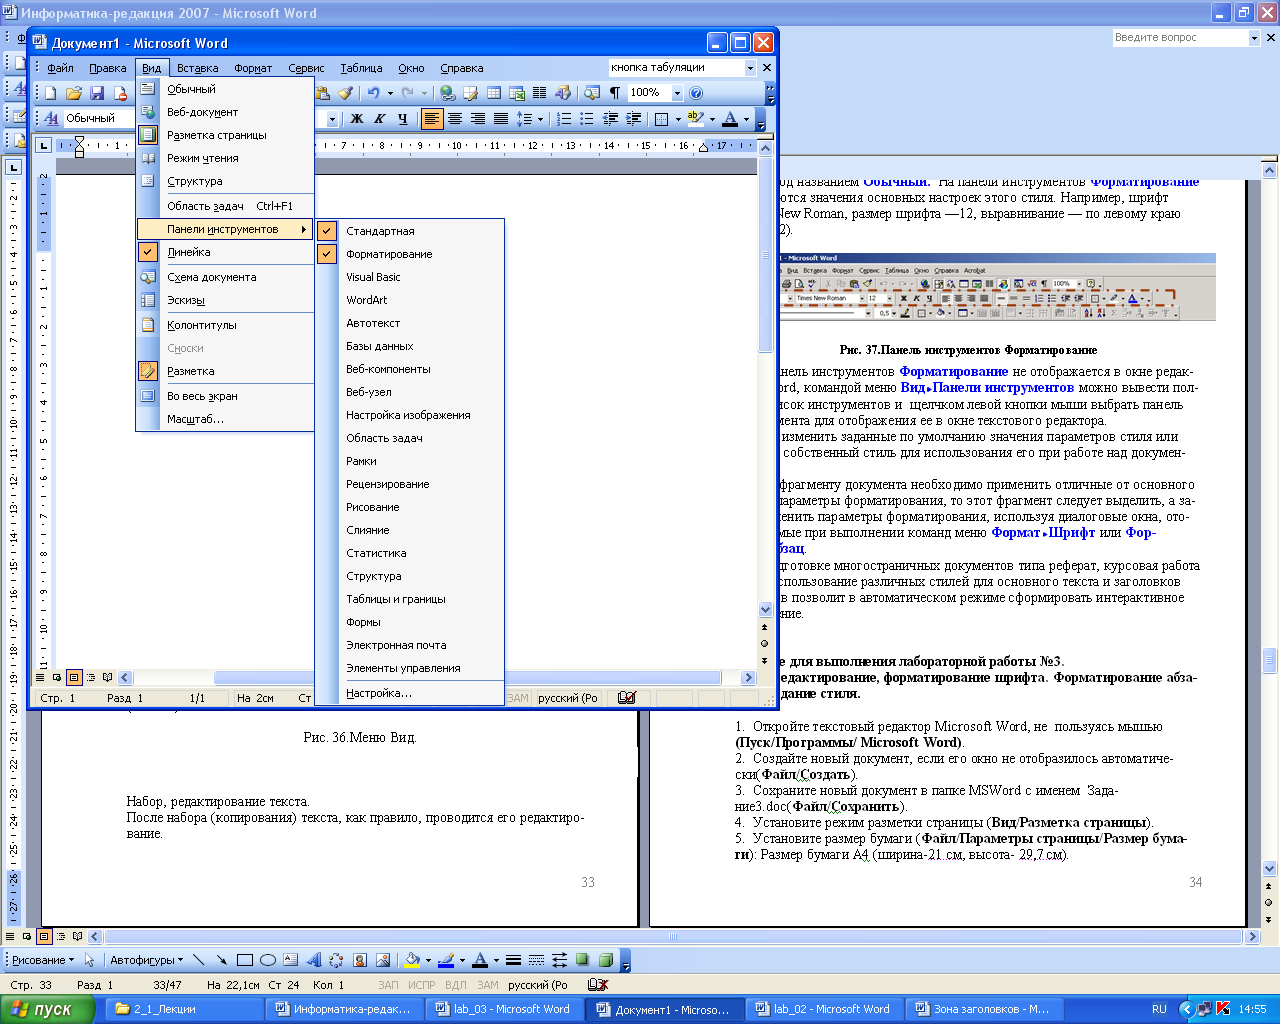
Task: Open the Таблица menu
Action: coord(361,68)
